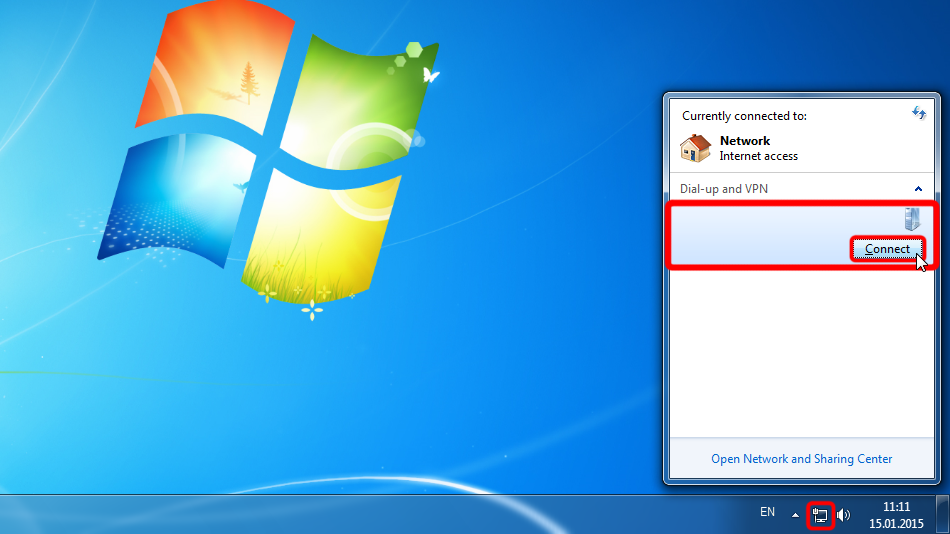Click the Currently connected to label
The width and height of the screenshot is (950, 534).
coord(744,116)
